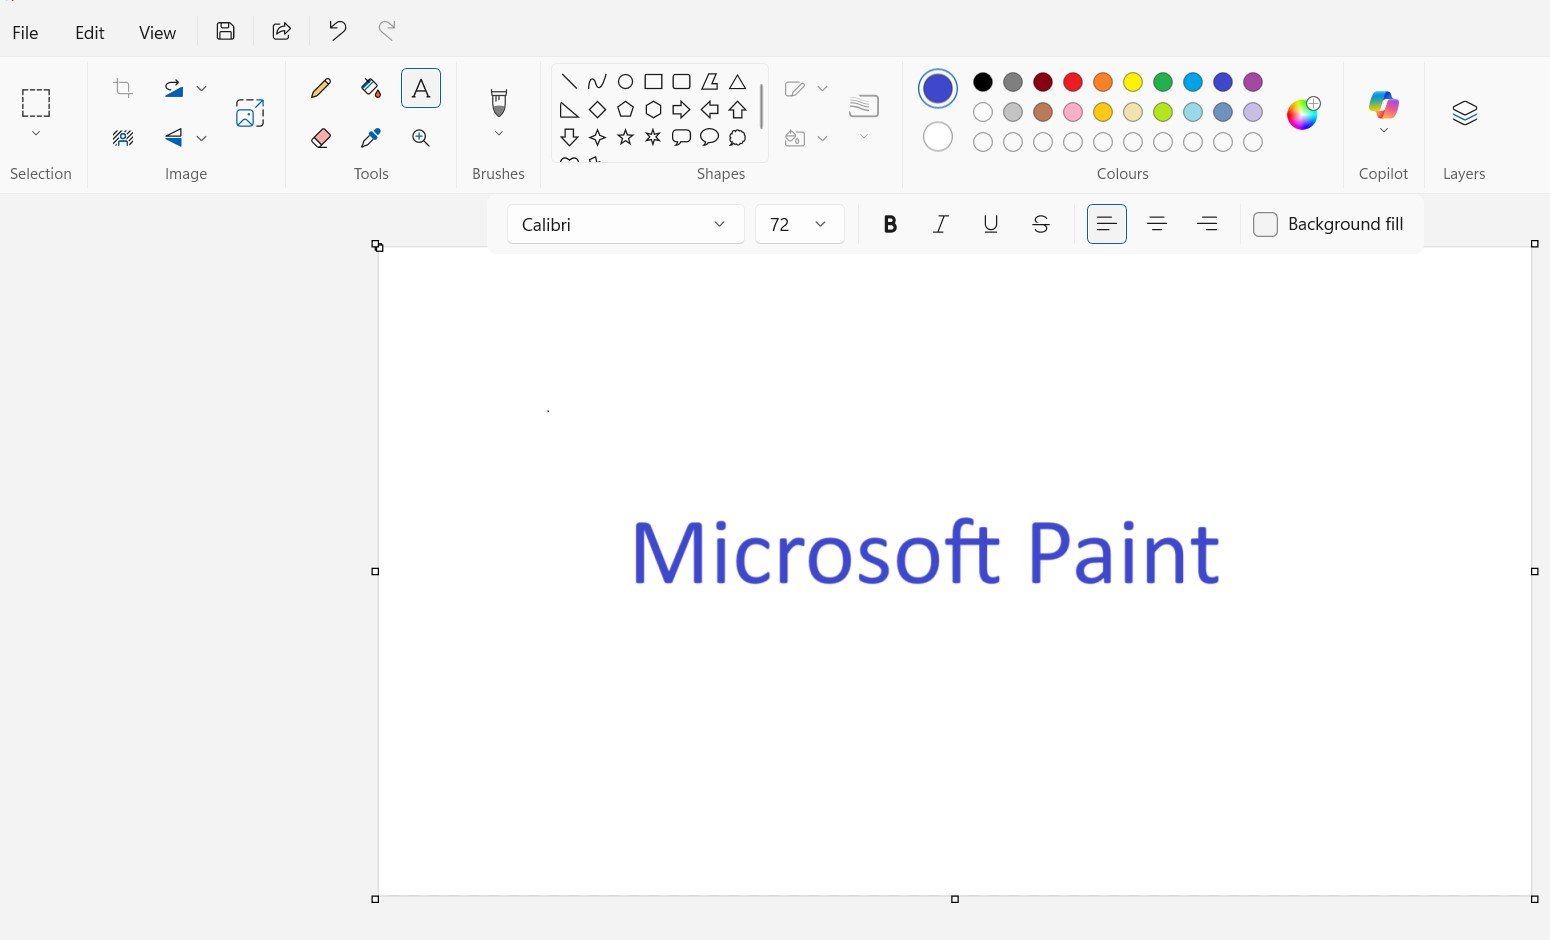Toggle Strikethrough text formatting

tap(1040, 224)
